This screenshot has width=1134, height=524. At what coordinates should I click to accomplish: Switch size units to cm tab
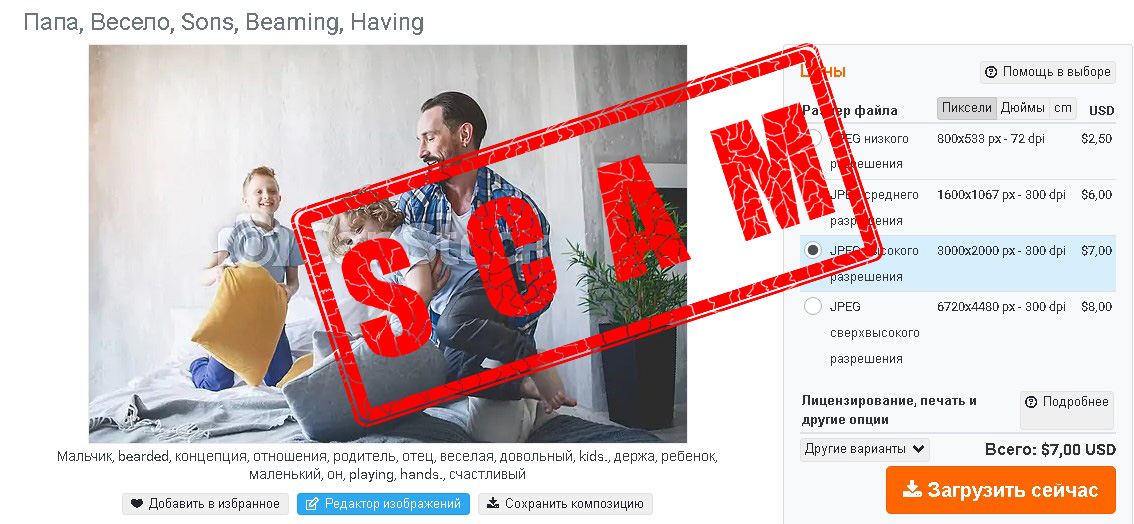pyautogui.click(x=1062, y=108)
